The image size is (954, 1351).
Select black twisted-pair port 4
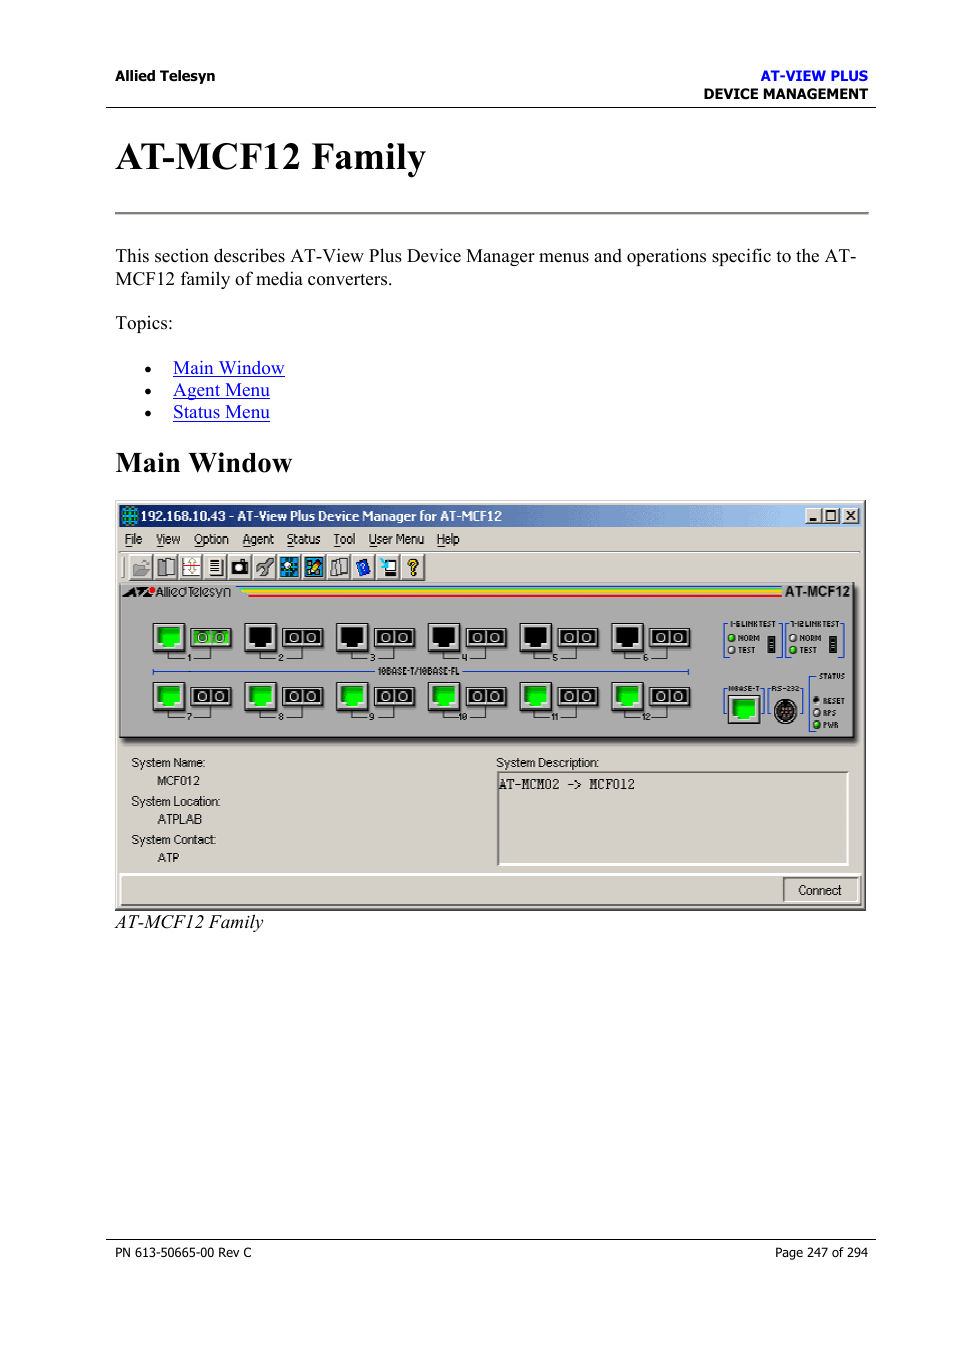point(444,637)
